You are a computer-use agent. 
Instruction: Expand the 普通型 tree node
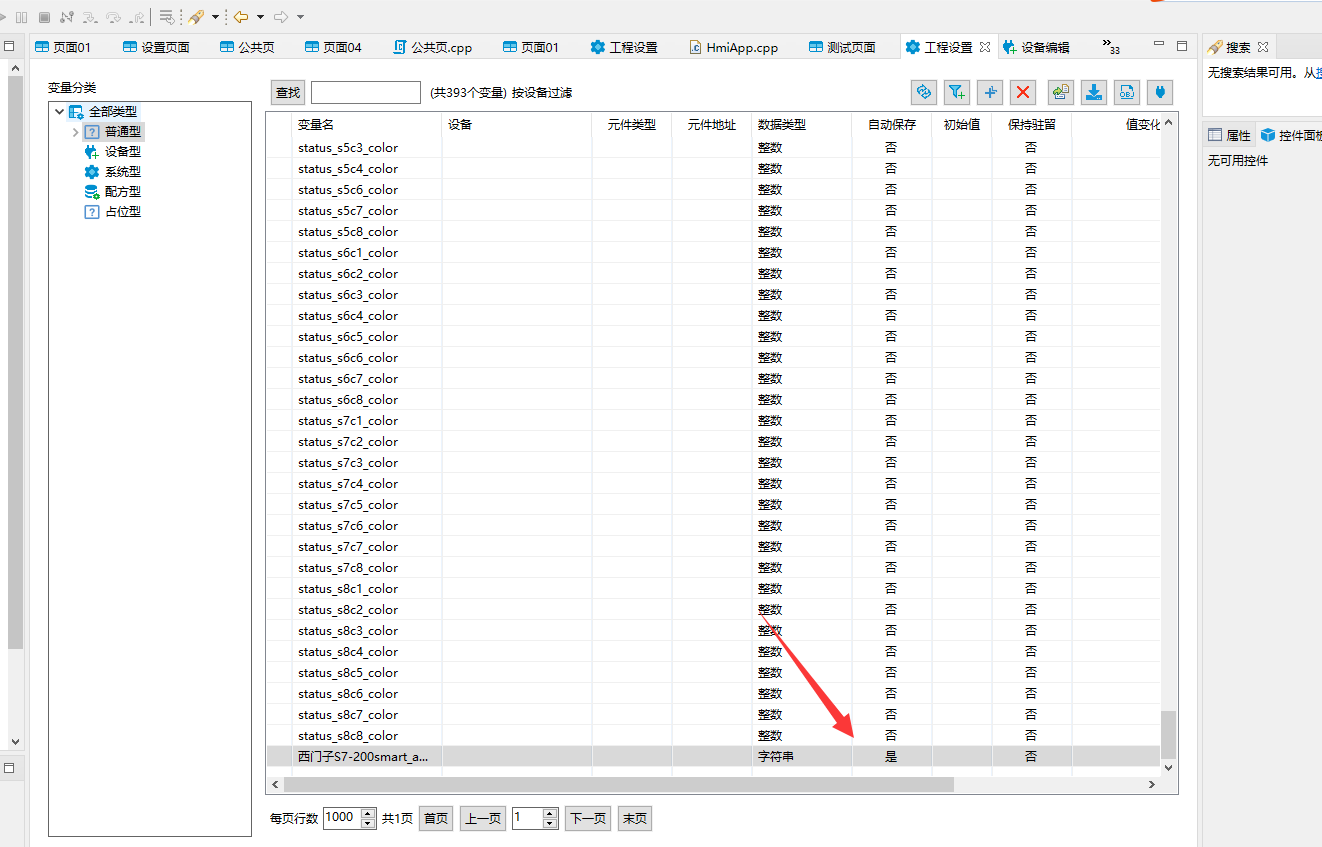75,132
